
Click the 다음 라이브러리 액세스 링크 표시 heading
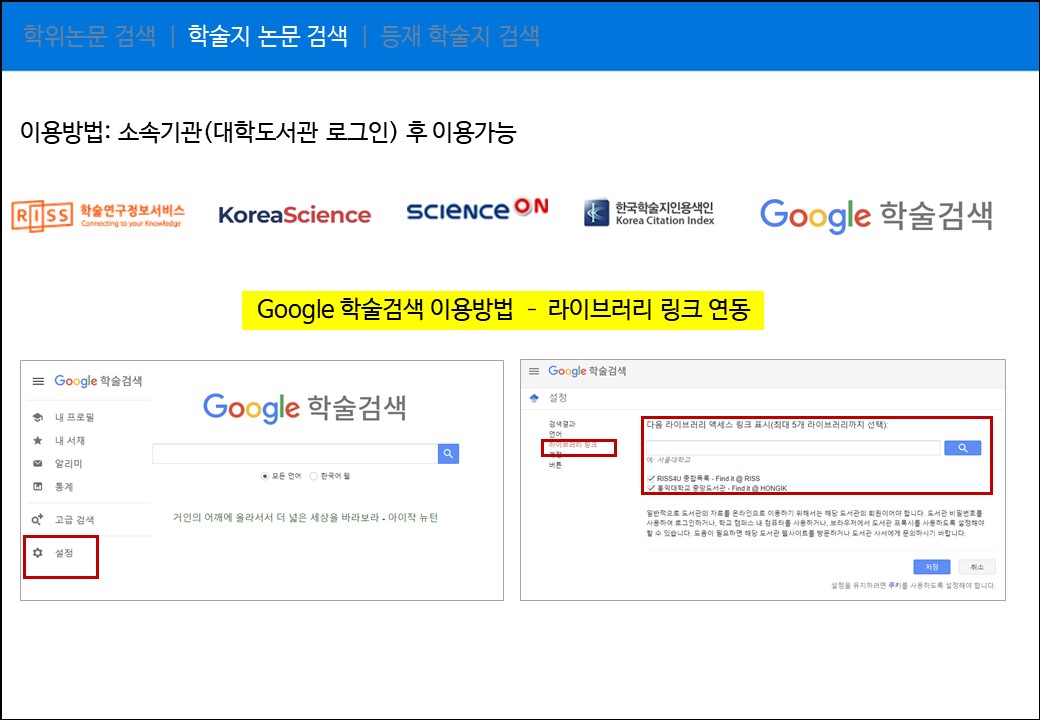(x=767, y=425)
